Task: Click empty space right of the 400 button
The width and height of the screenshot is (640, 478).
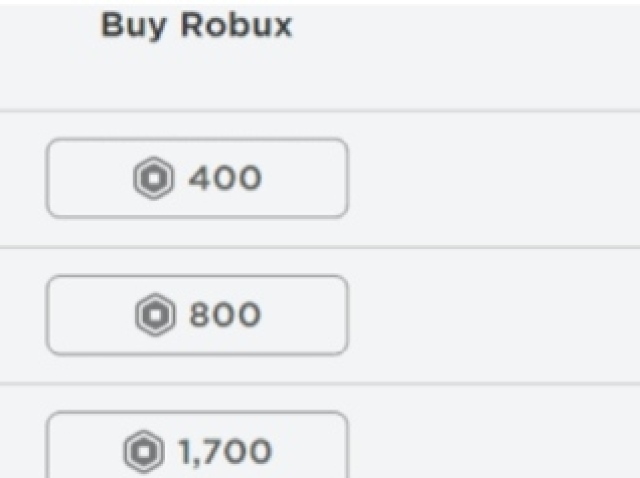Action: (x=494, y=178)
